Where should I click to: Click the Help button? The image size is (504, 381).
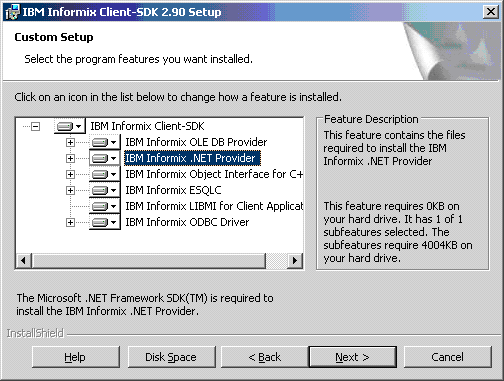click(x=76, y=357)
